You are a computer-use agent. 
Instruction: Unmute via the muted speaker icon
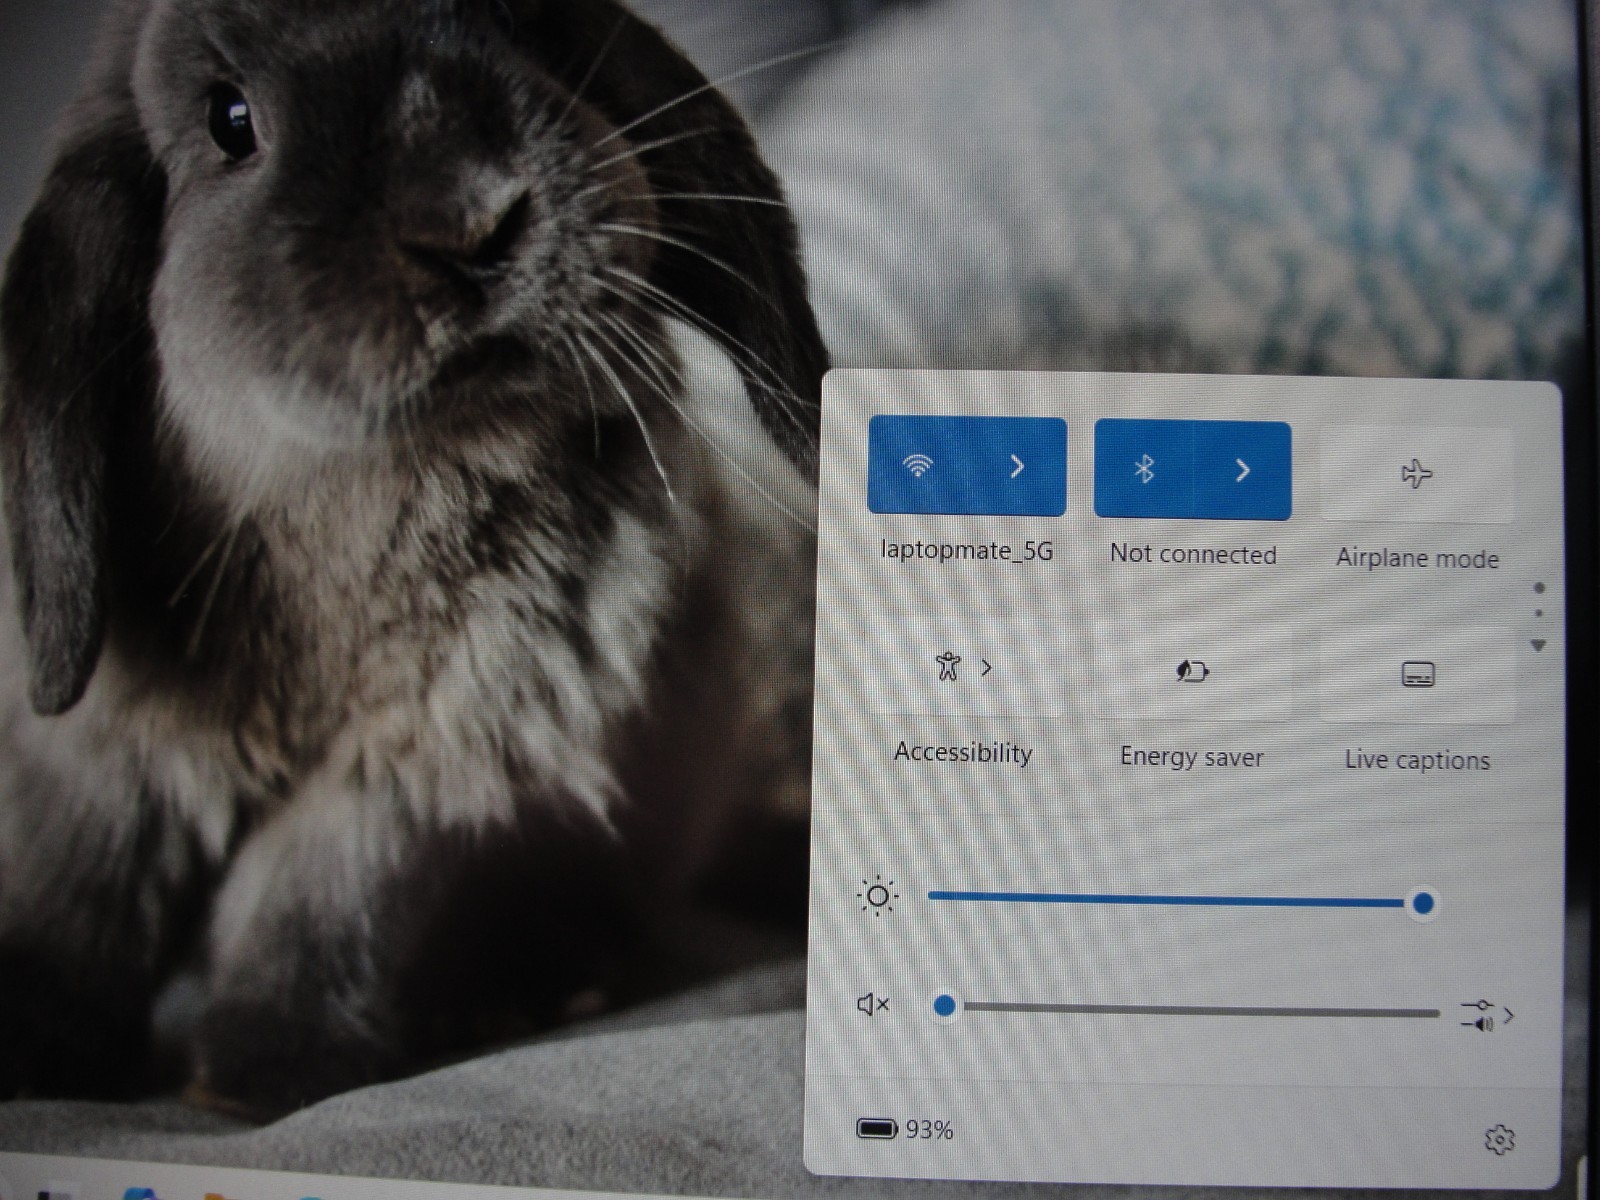click(873, 1003)
